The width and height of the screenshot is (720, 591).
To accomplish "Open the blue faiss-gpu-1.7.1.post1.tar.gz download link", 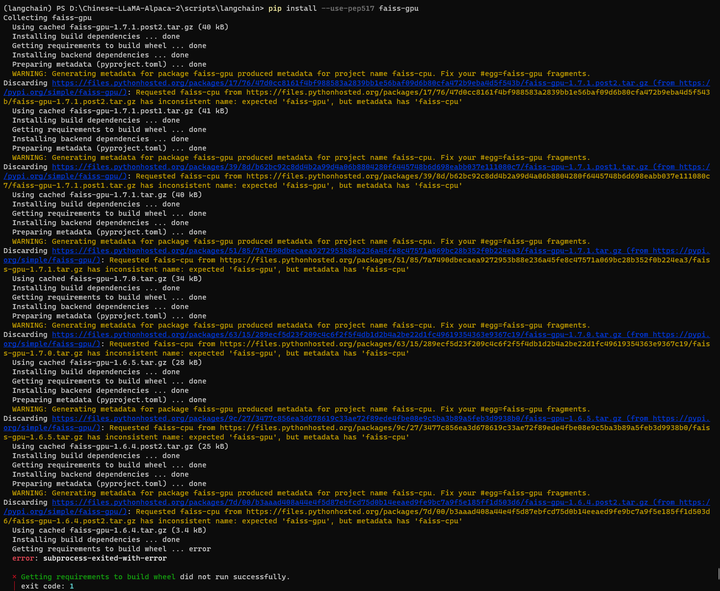I will (x=381, y=167).
